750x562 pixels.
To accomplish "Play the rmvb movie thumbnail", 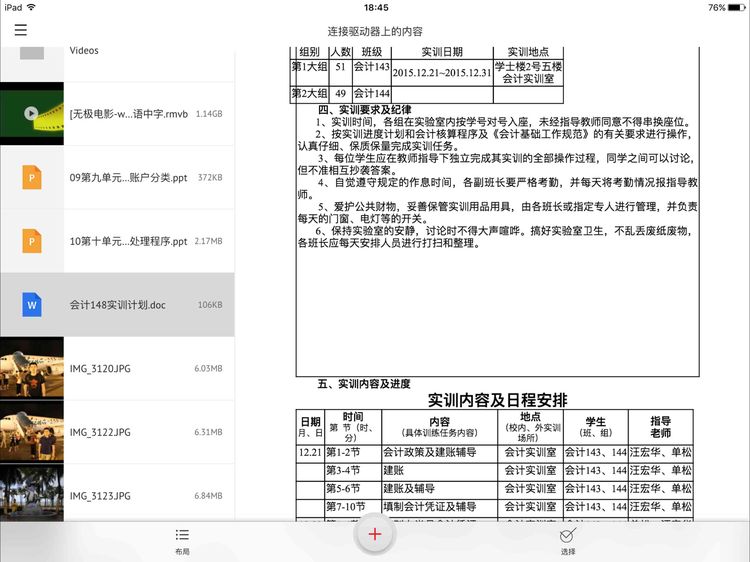I will click(x=32, y=113).
